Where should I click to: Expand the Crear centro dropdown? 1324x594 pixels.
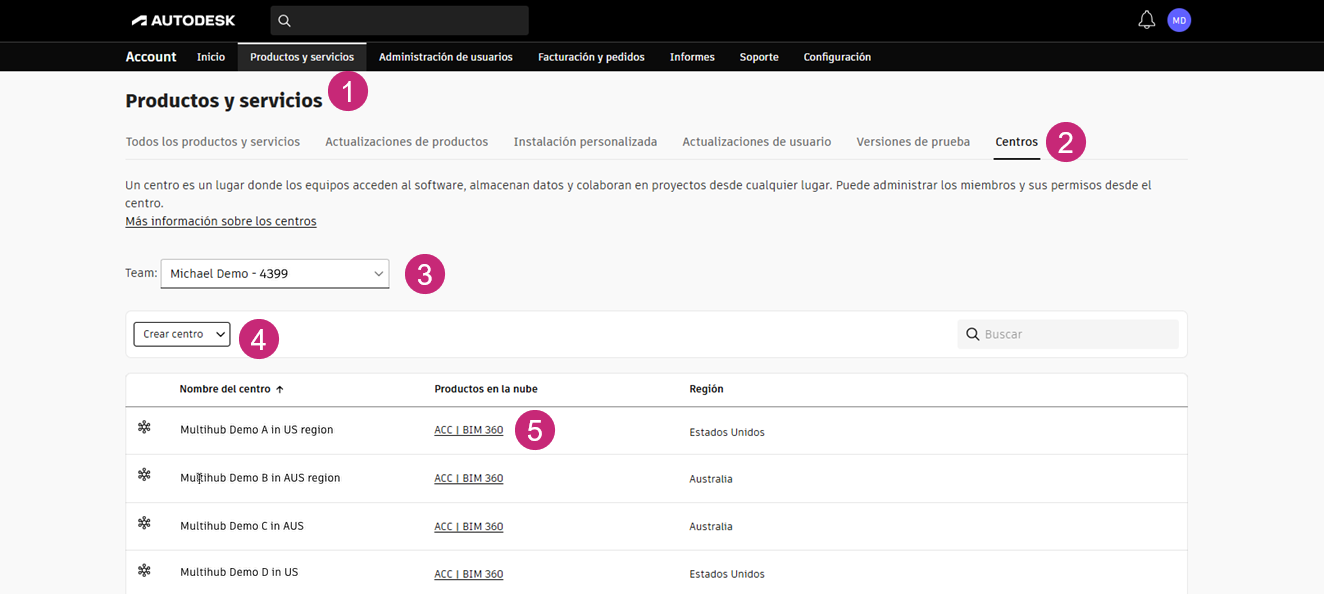pos(182,334)
